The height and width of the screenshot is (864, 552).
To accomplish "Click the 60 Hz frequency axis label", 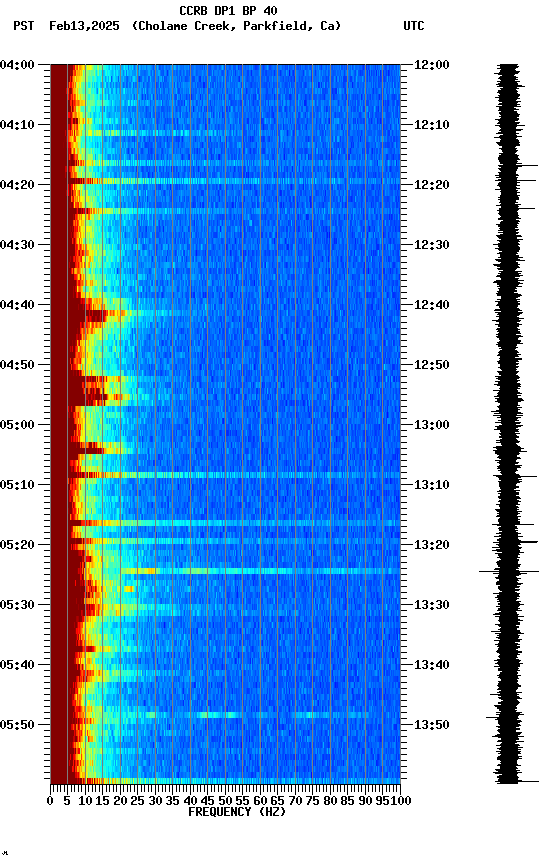I will (260, 801).
